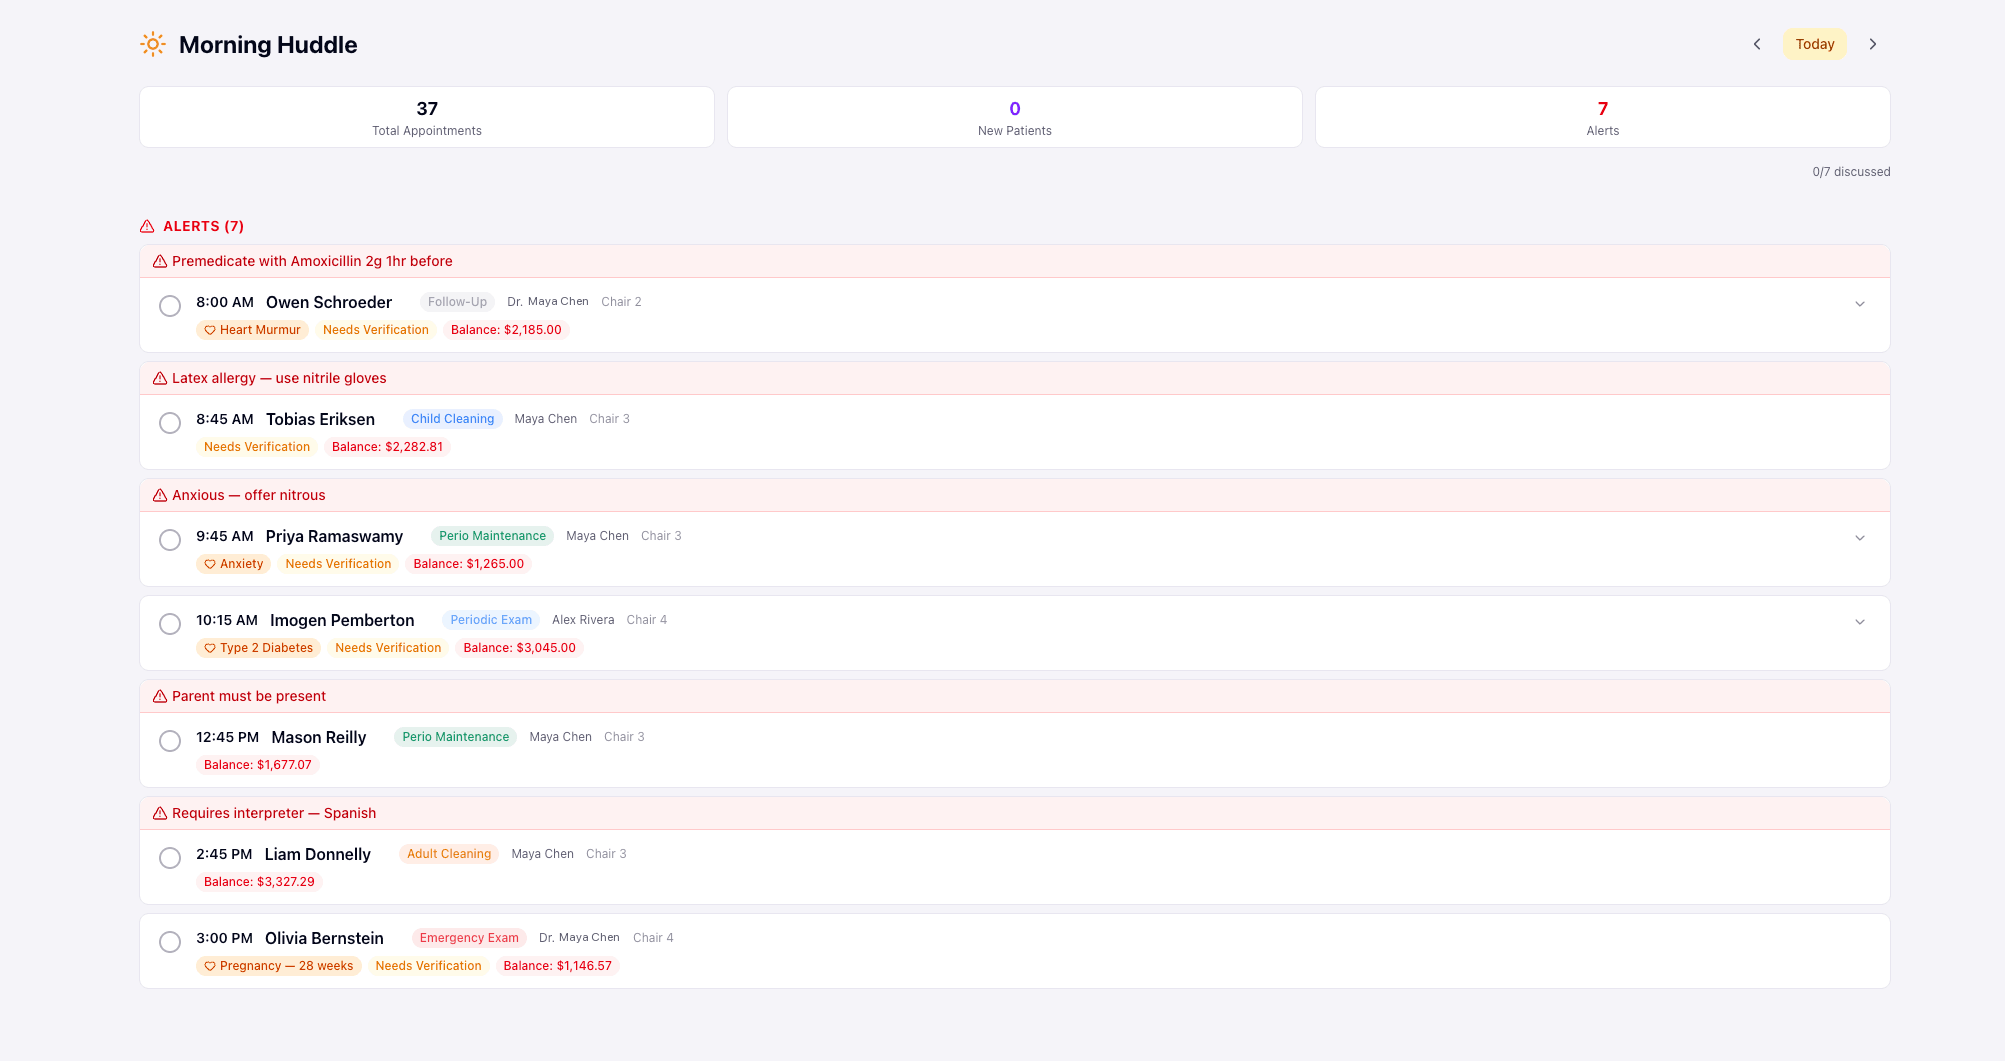Click heart icon in Pregnancy 28 weeks tag
Screen dimensions: 2005x1061
[x=210, y=966]
